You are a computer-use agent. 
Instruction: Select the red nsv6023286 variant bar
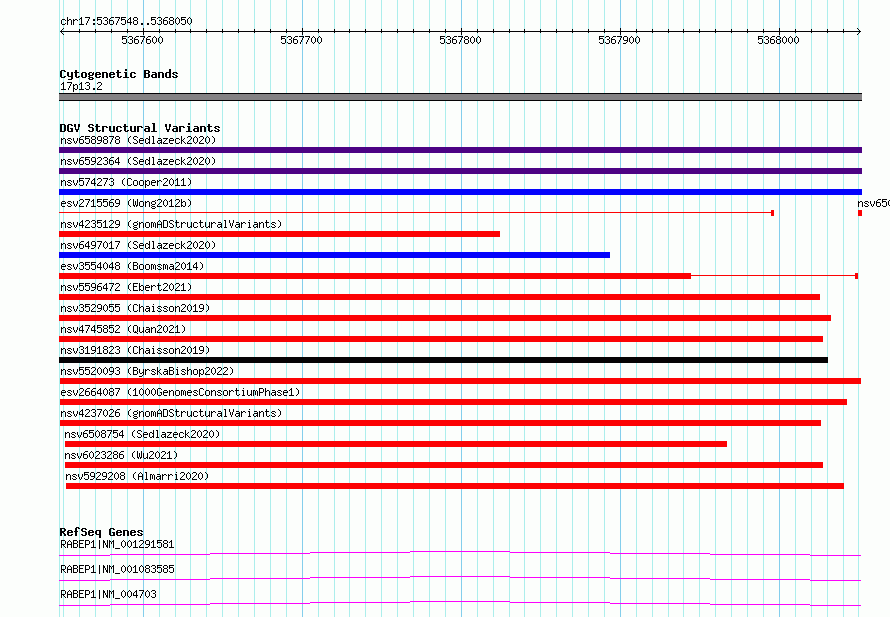pyautogui.click(x=444, y=465)
